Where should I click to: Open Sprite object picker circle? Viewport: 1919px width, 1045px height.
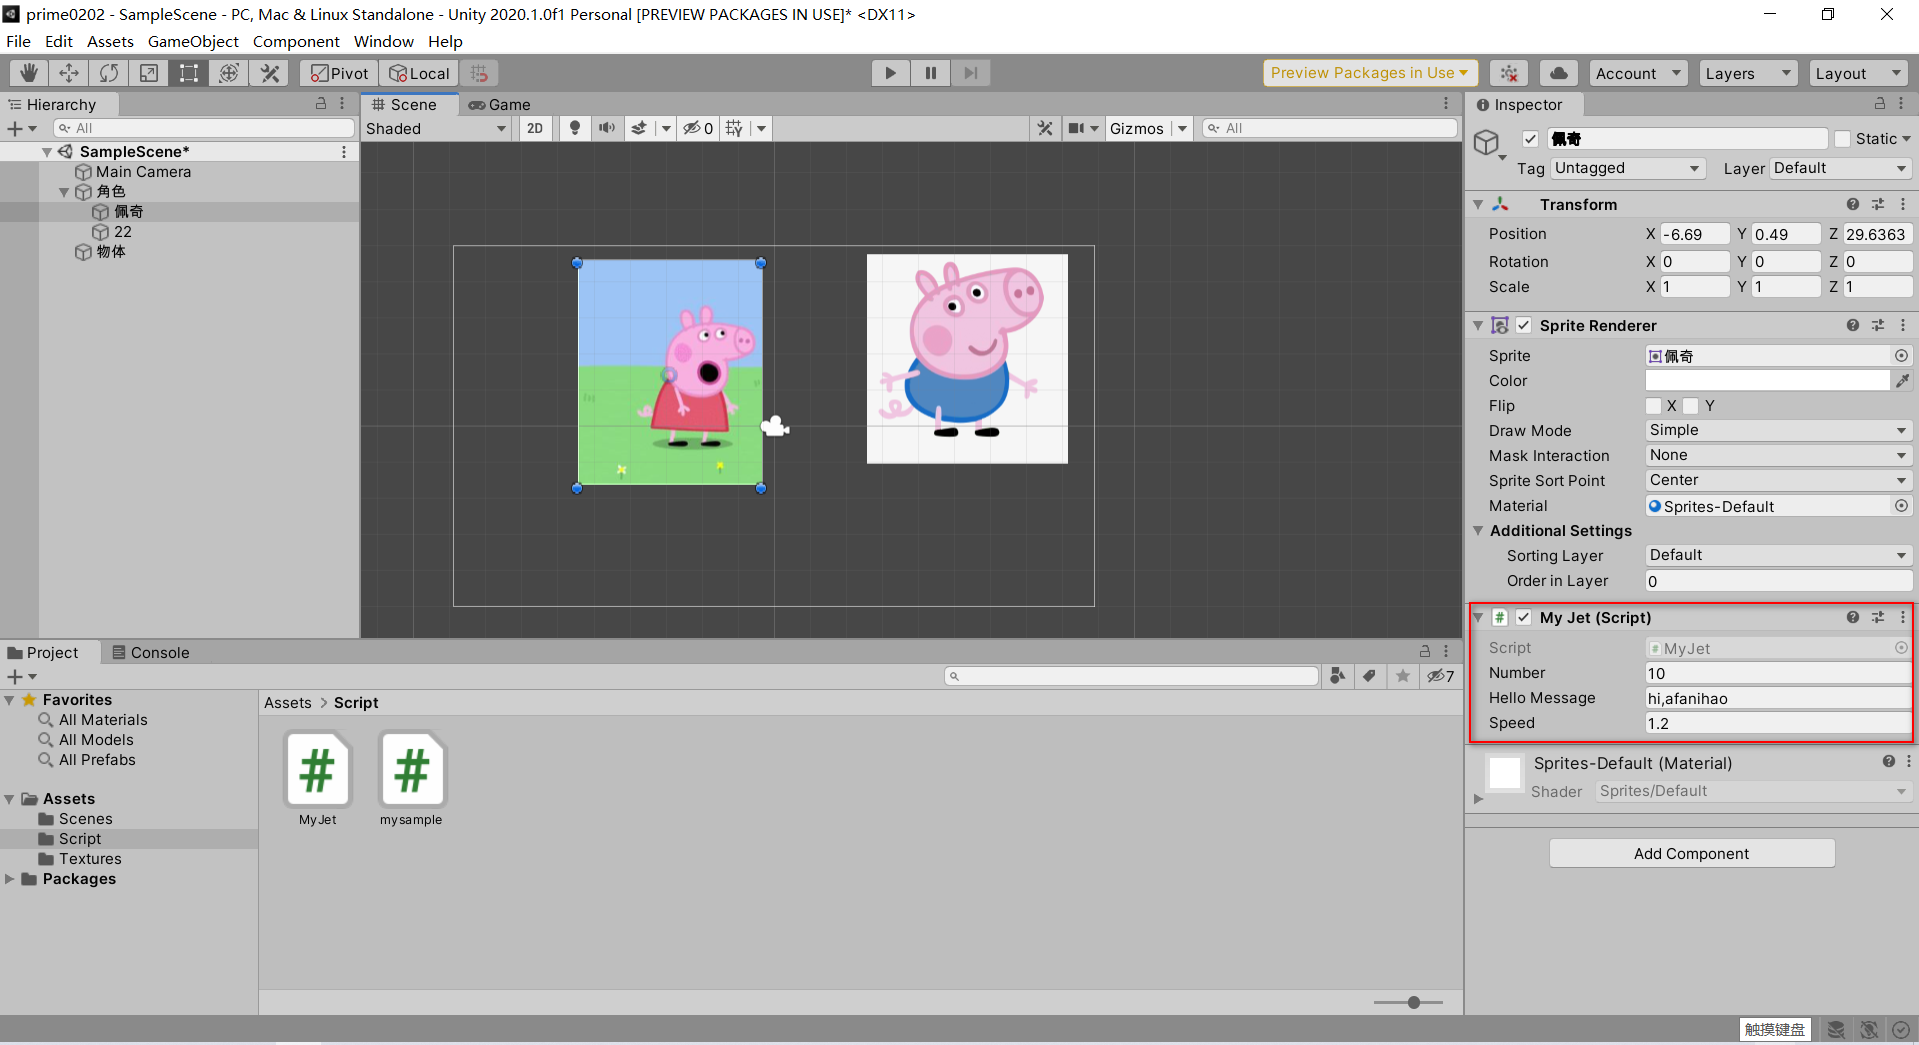click(x=1901, y=356)
